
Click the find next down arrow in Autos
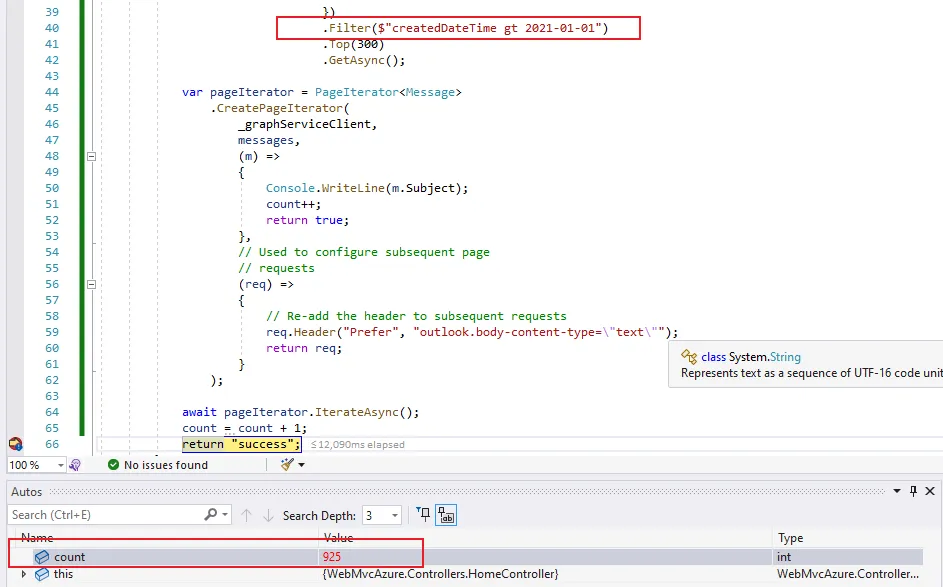point(268,515)
